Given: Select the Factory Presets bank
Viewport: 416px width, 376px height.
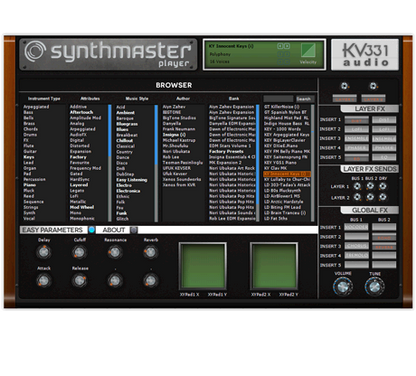Looking at the screenshot, I should click(x=226, y=151).
